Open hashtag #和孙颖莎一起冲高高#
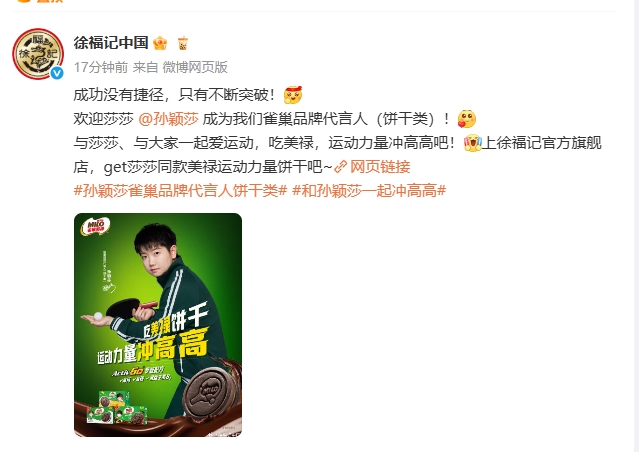639x452 pixels. tap(369, 190)
